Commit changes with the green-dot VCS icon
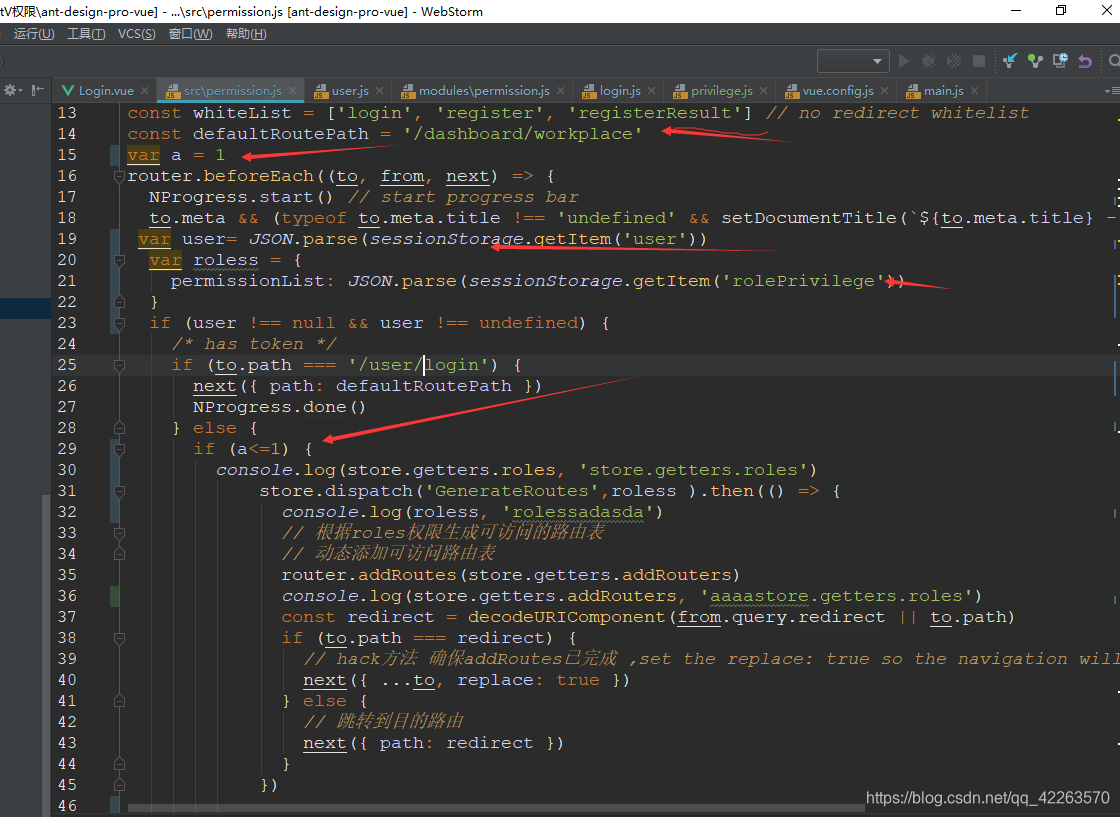1120x817 pixels. [x=1035, y=61]
